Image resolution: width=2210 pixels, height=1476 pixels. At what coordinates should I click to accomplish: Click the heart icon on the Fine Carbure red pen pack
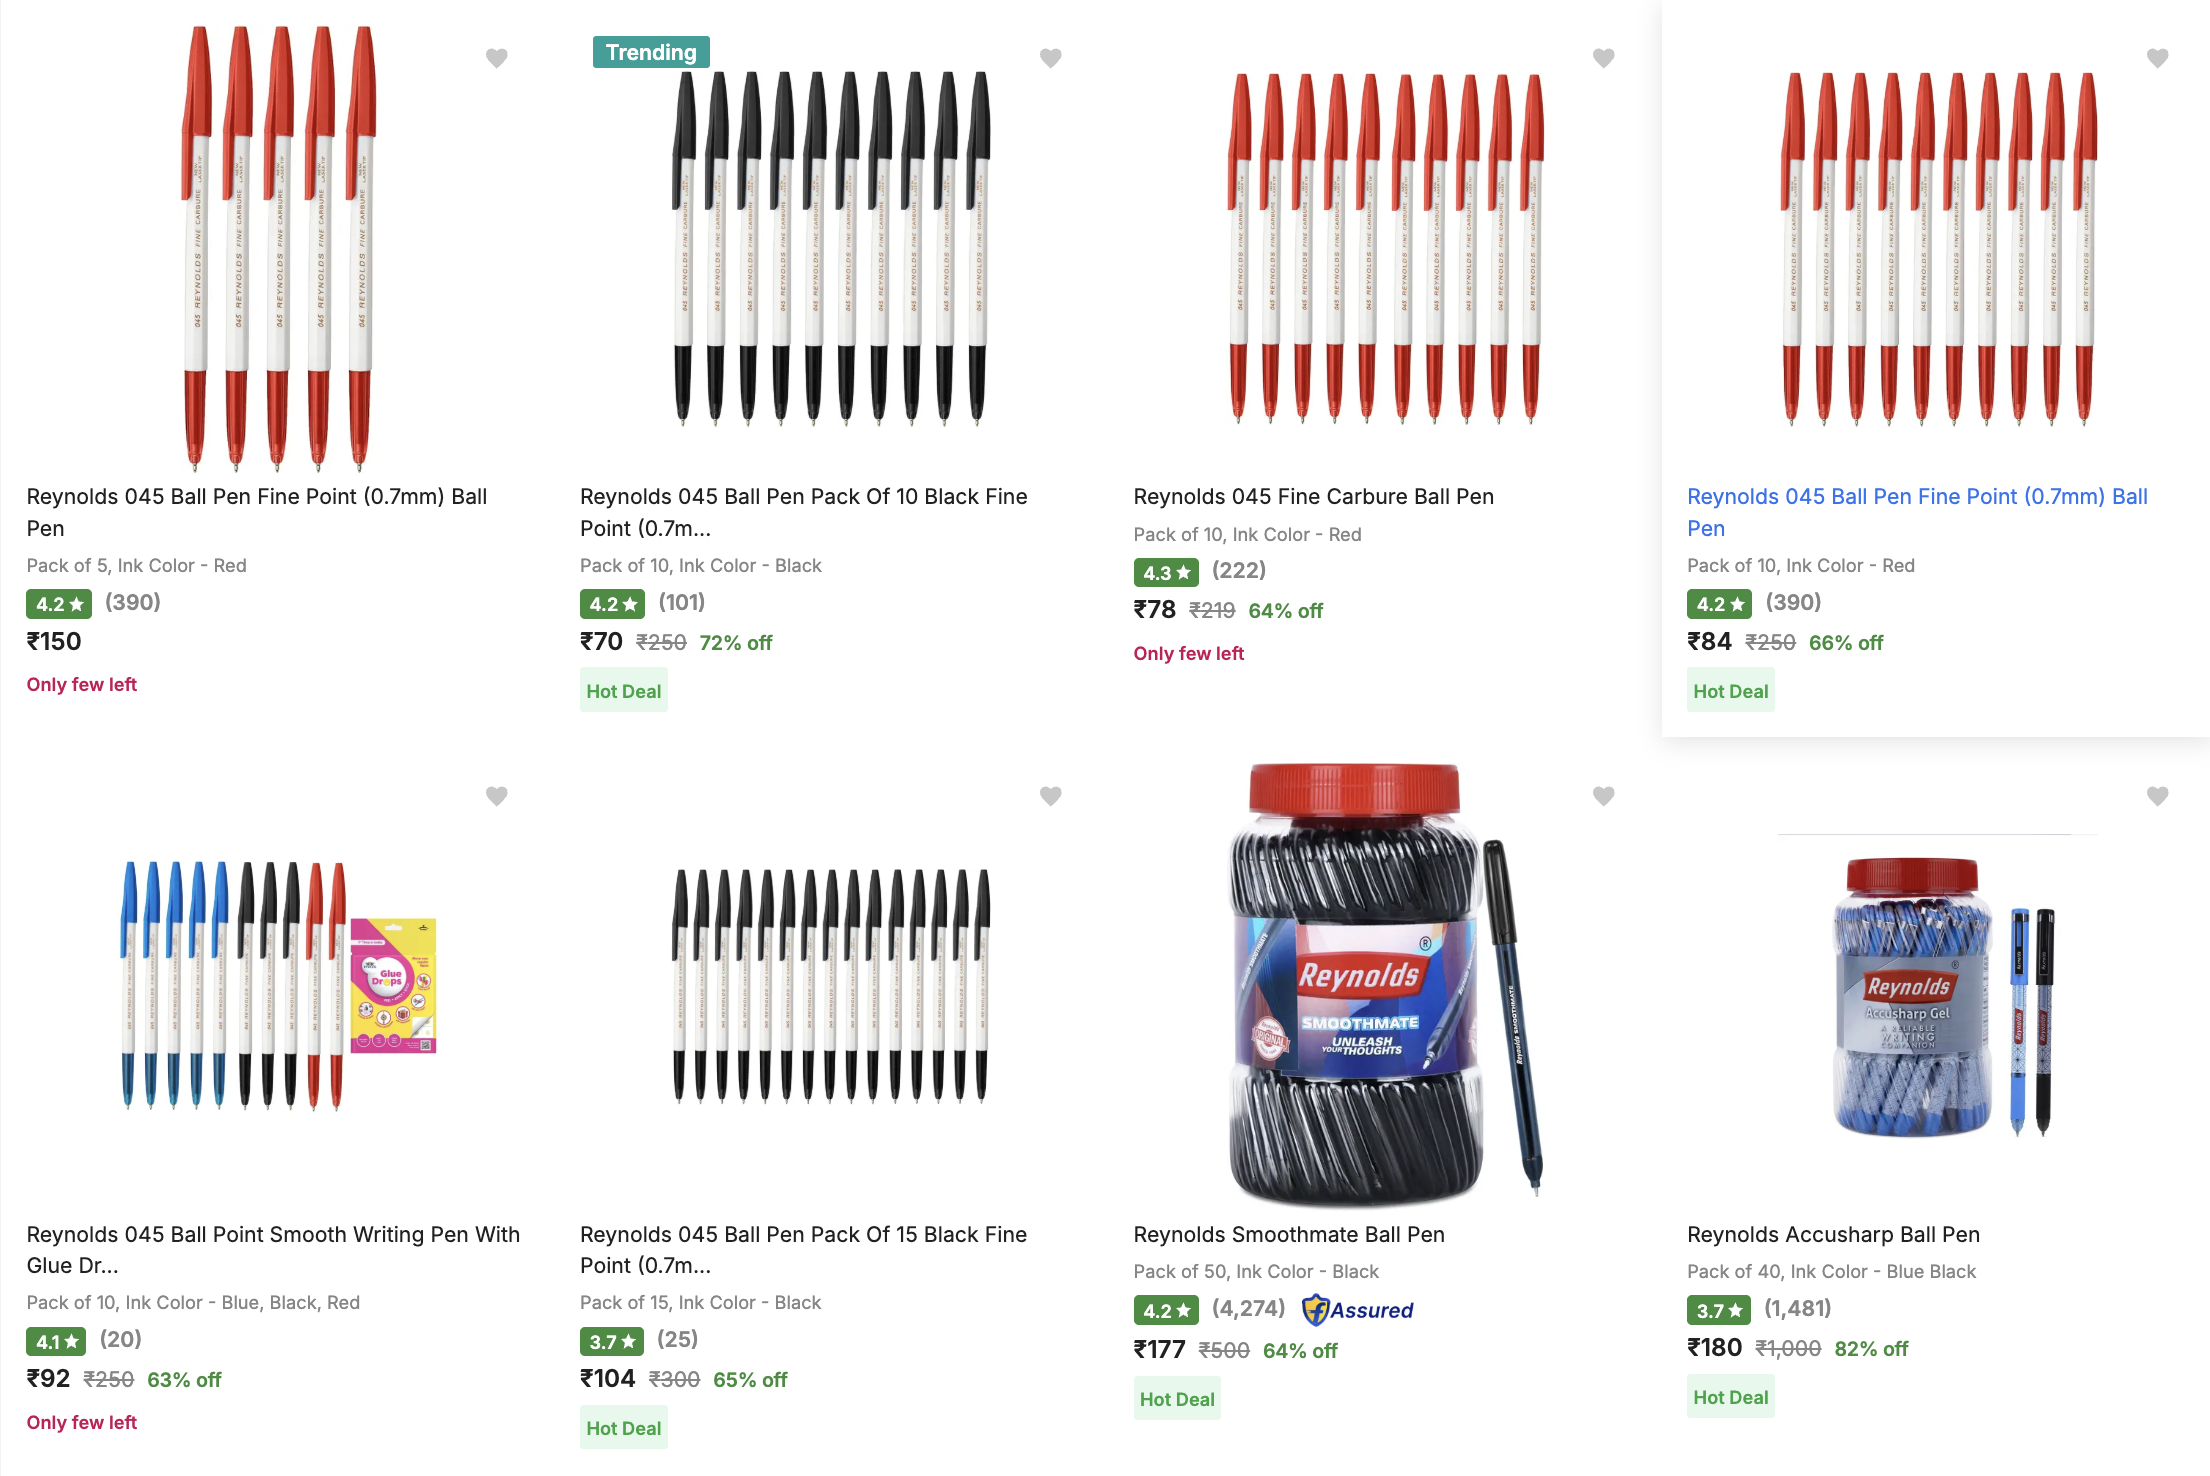pos(1603,59)
